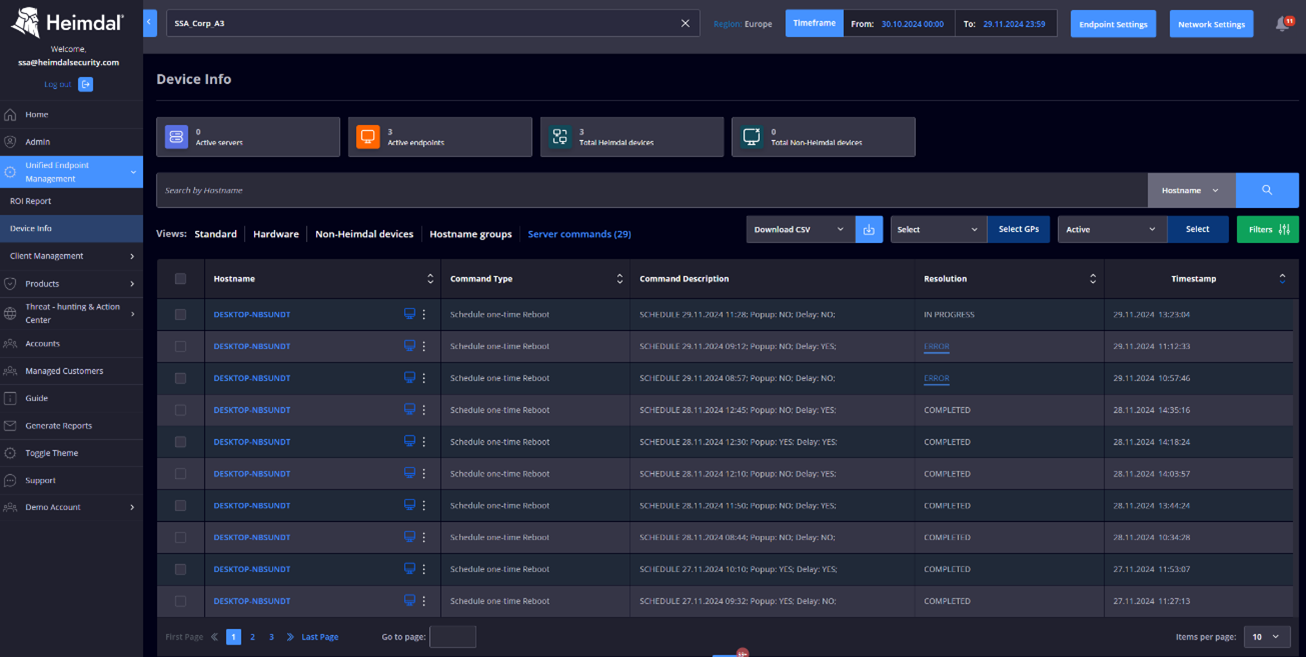Open three-dot menu in 11:27:13 row
Image resolution: width=1306 pixels, height=657 pixels.
click(424, 601)
